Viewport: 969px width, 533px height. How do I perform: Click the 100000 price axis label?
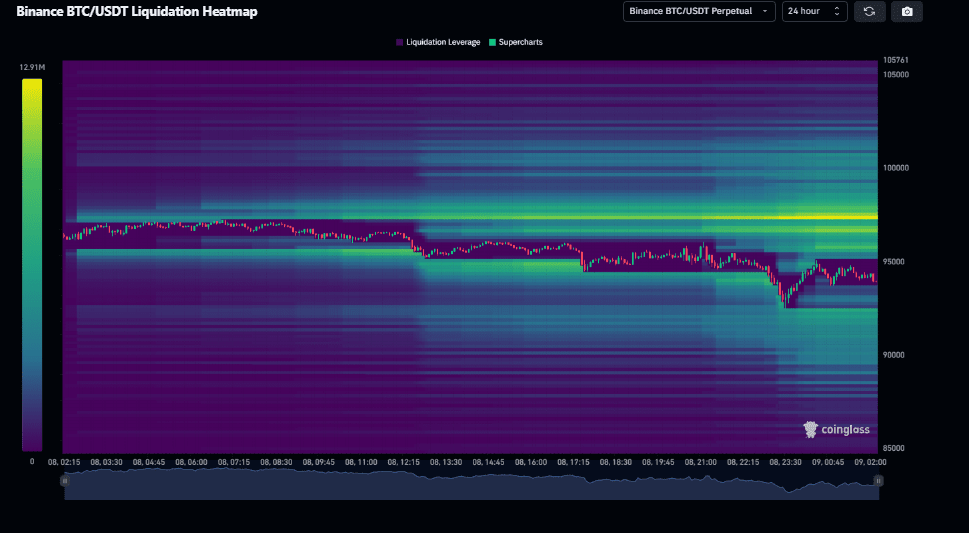[896, 168]
